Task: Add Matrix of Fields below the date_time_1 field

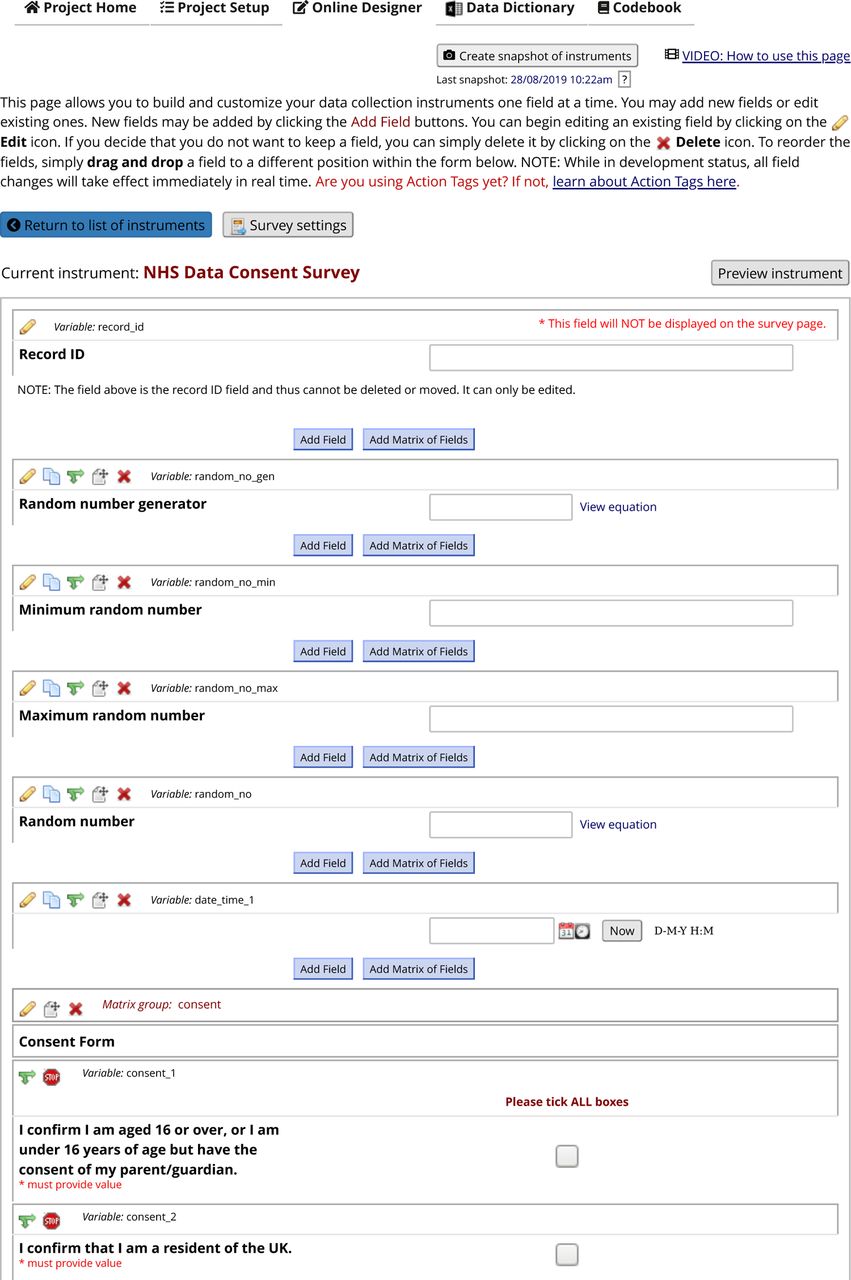Action: tap(418, 969)
